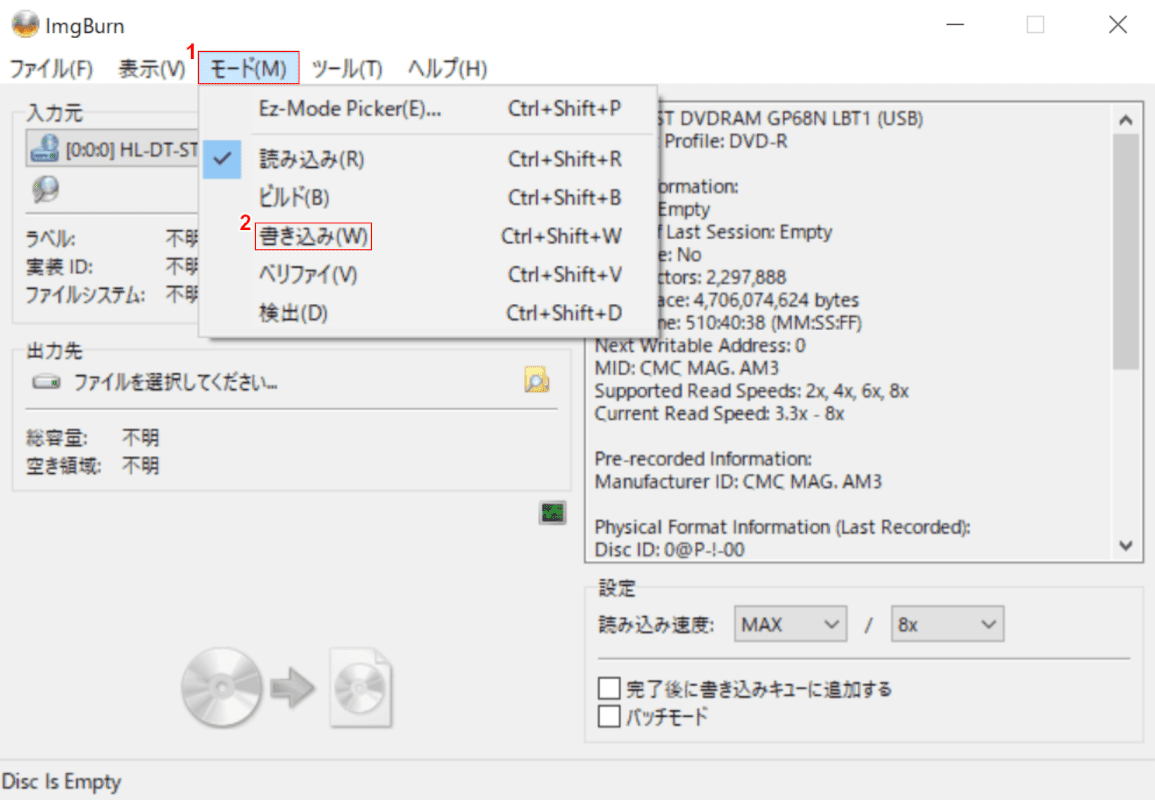Viewport: 1155px width, 800px height.
Task: Click the Disc ID: 0@P-!-00 line
Action: [x=670, y=550]
